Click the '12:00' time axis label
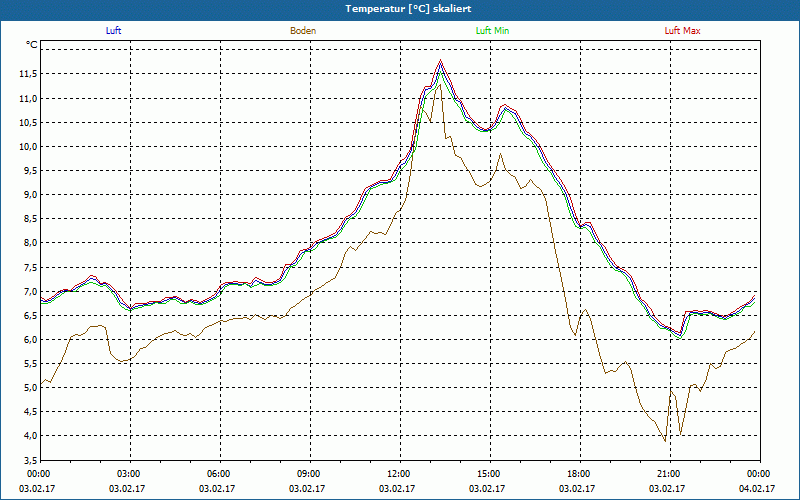 pos(400,474)
